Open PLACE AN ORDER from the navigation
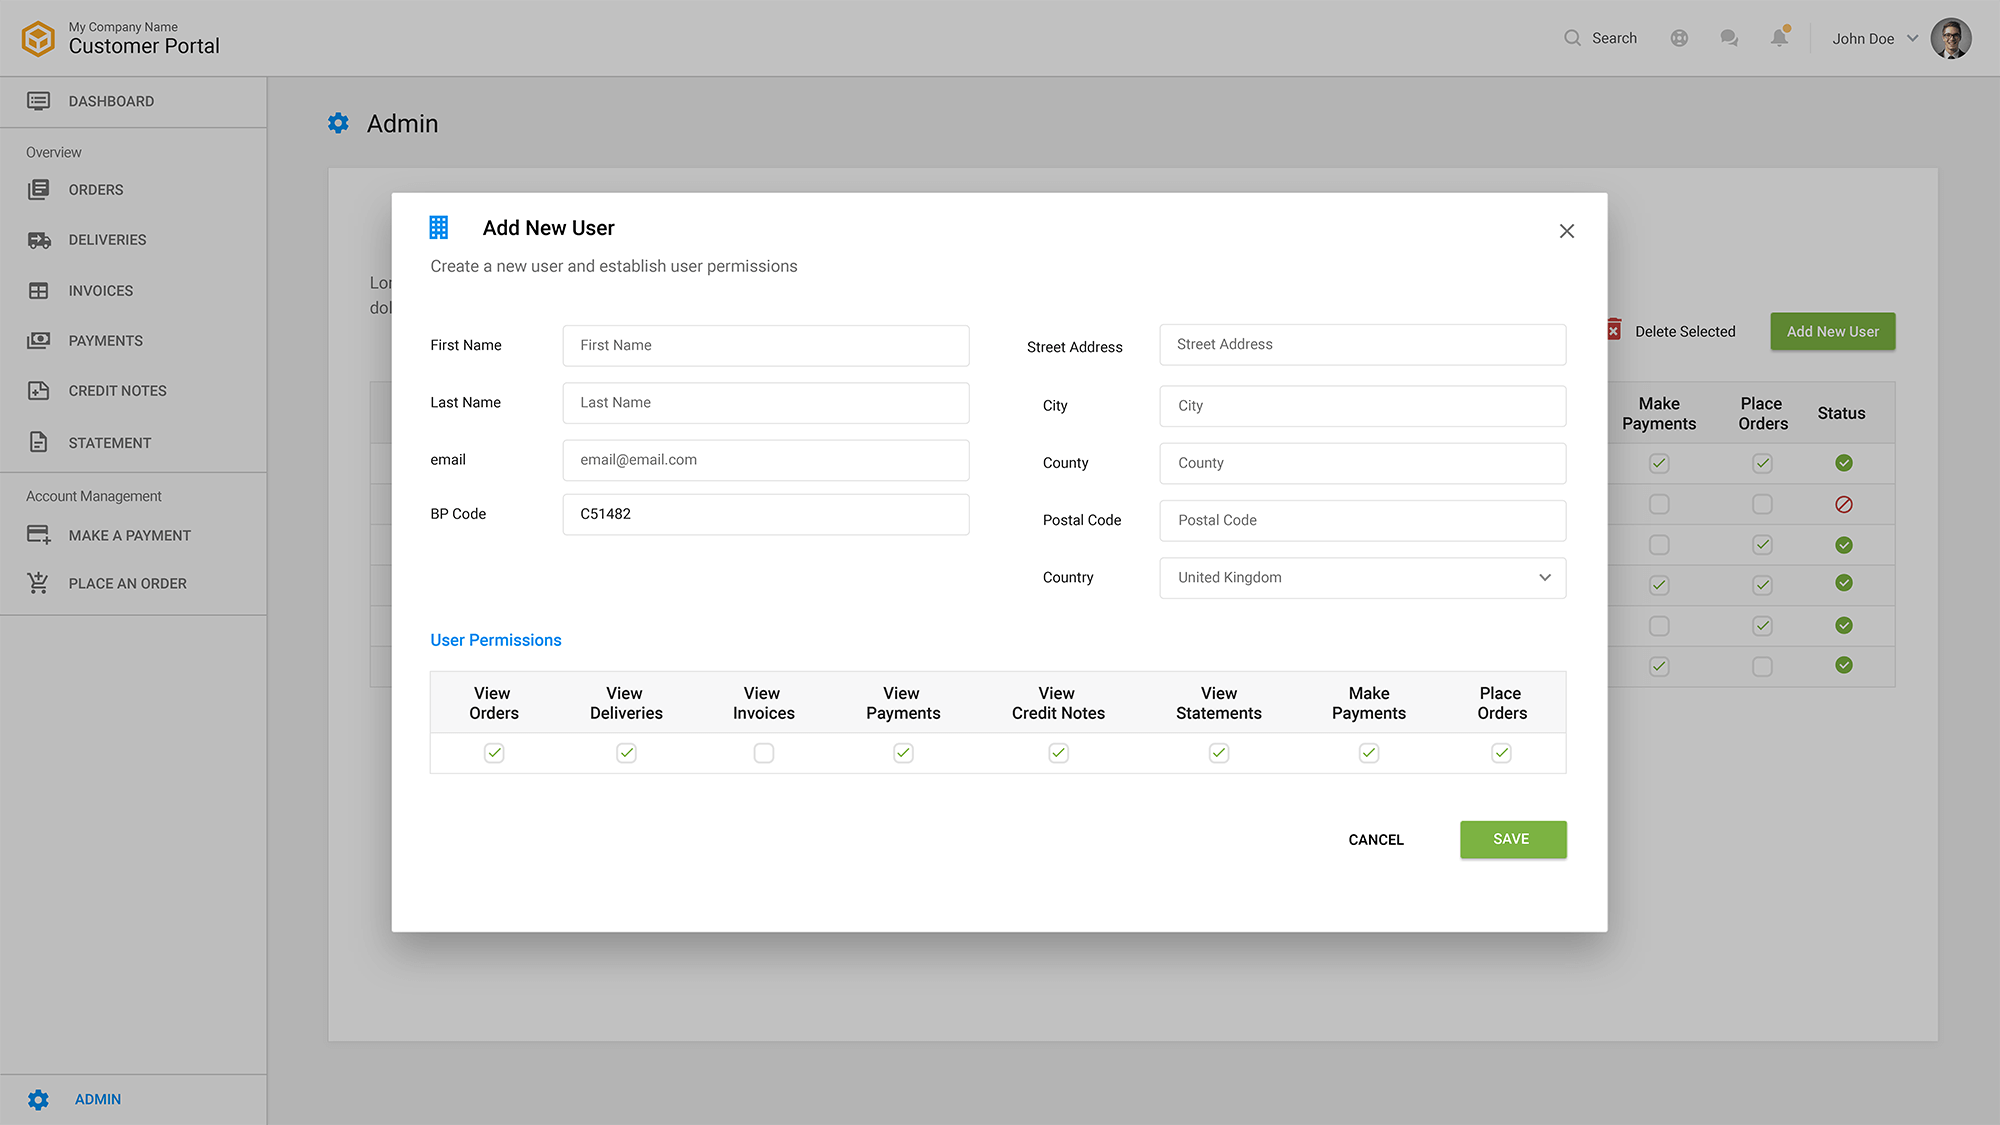The height and width of the screenshot is (1125, 2000). 127,583
